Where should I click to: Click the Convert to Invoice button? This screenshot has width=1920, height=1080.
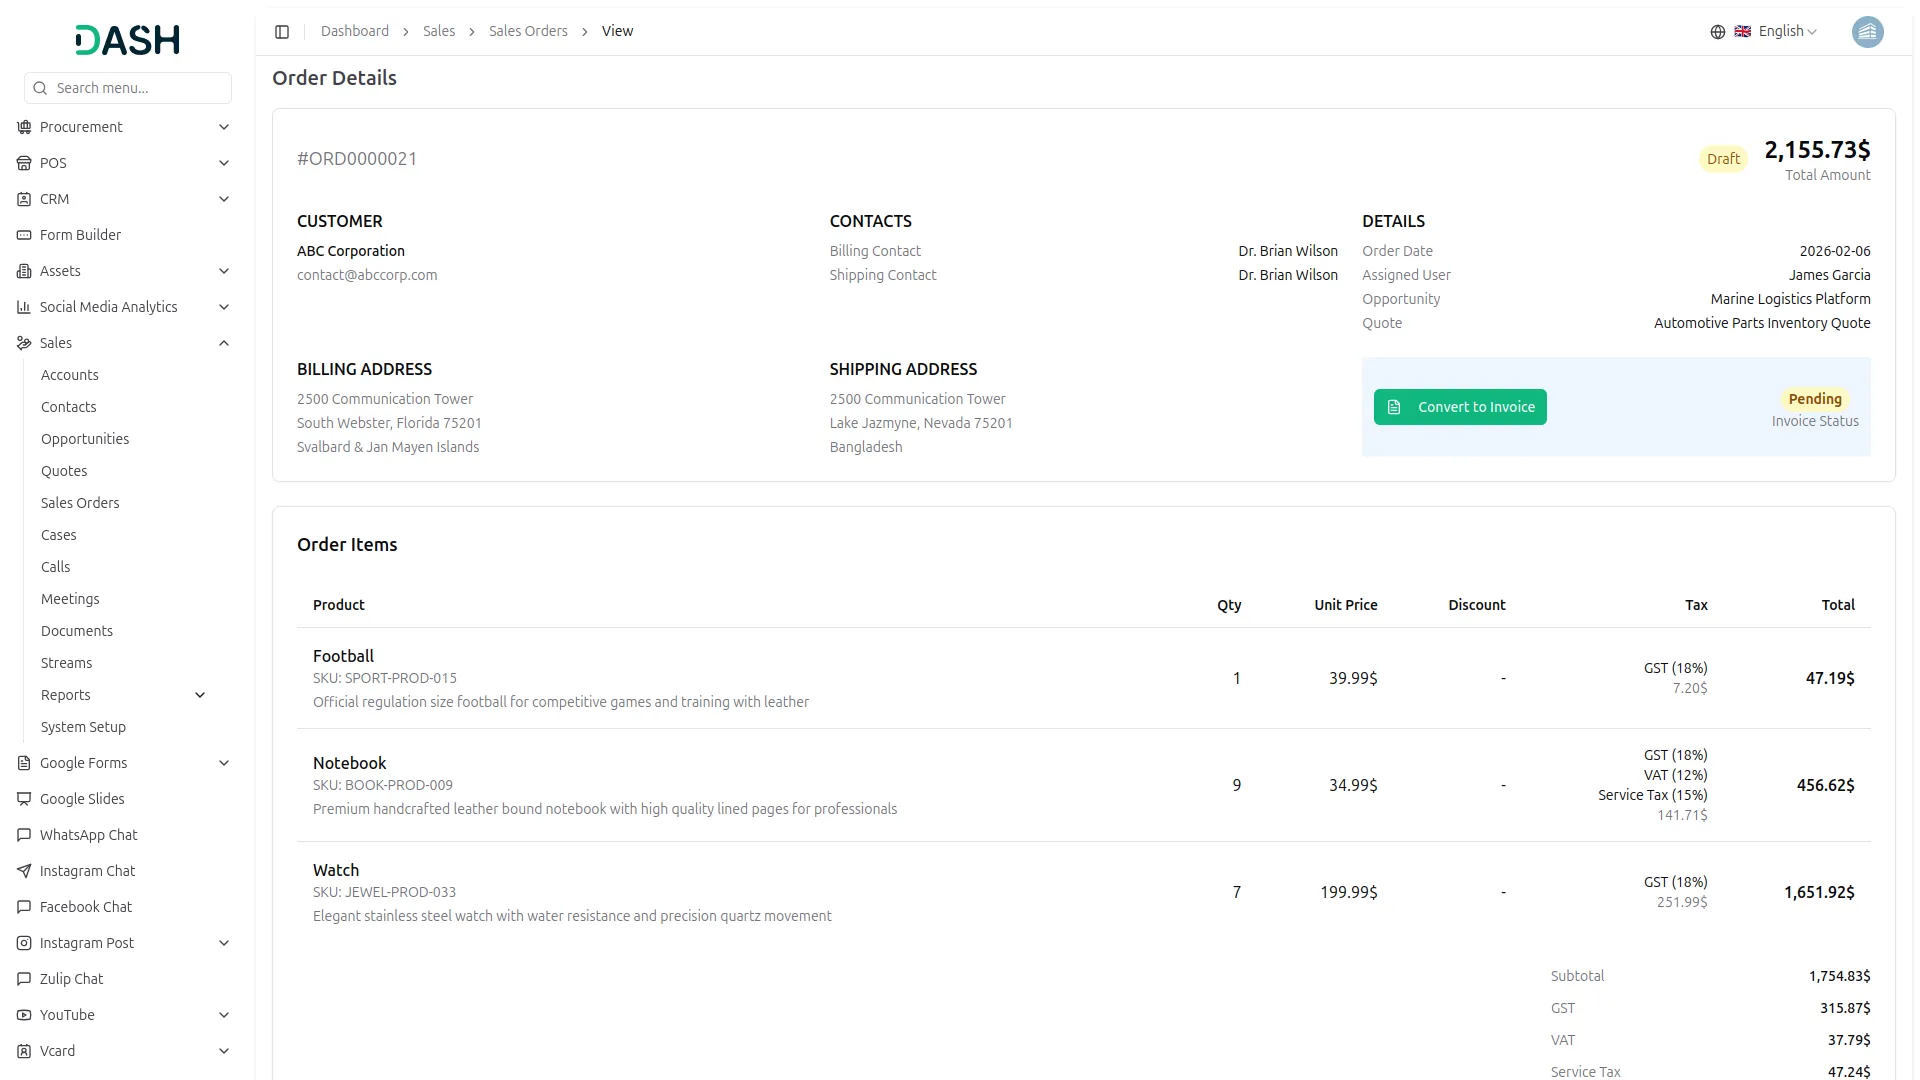[1460, 407]
